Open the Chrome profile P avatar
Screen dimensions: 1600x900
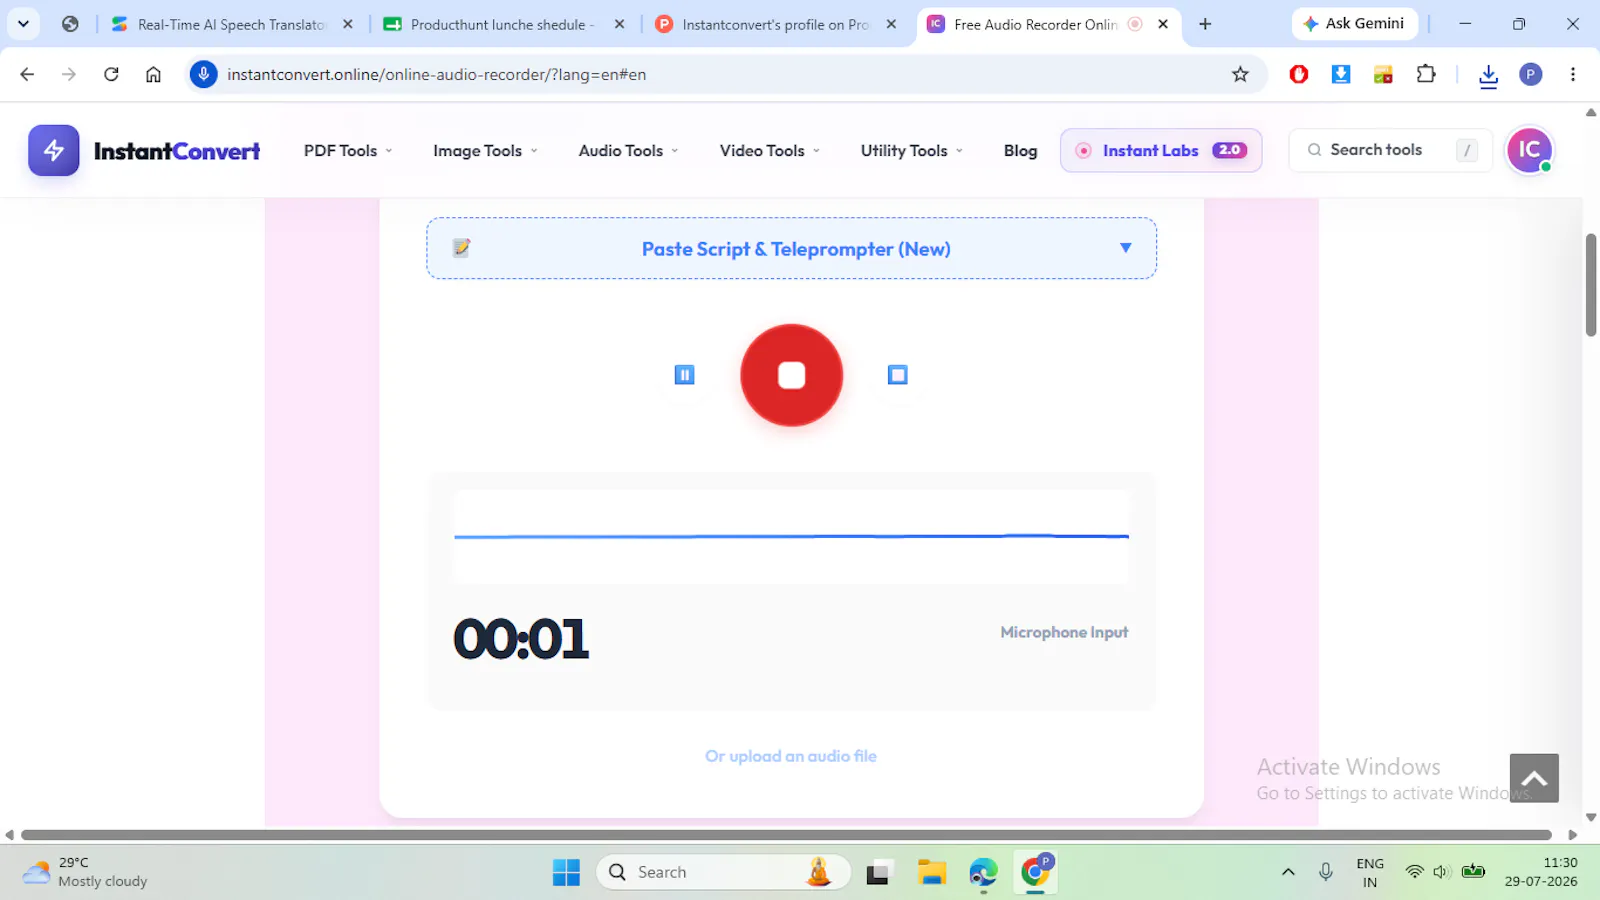(x=1530, y=74)
